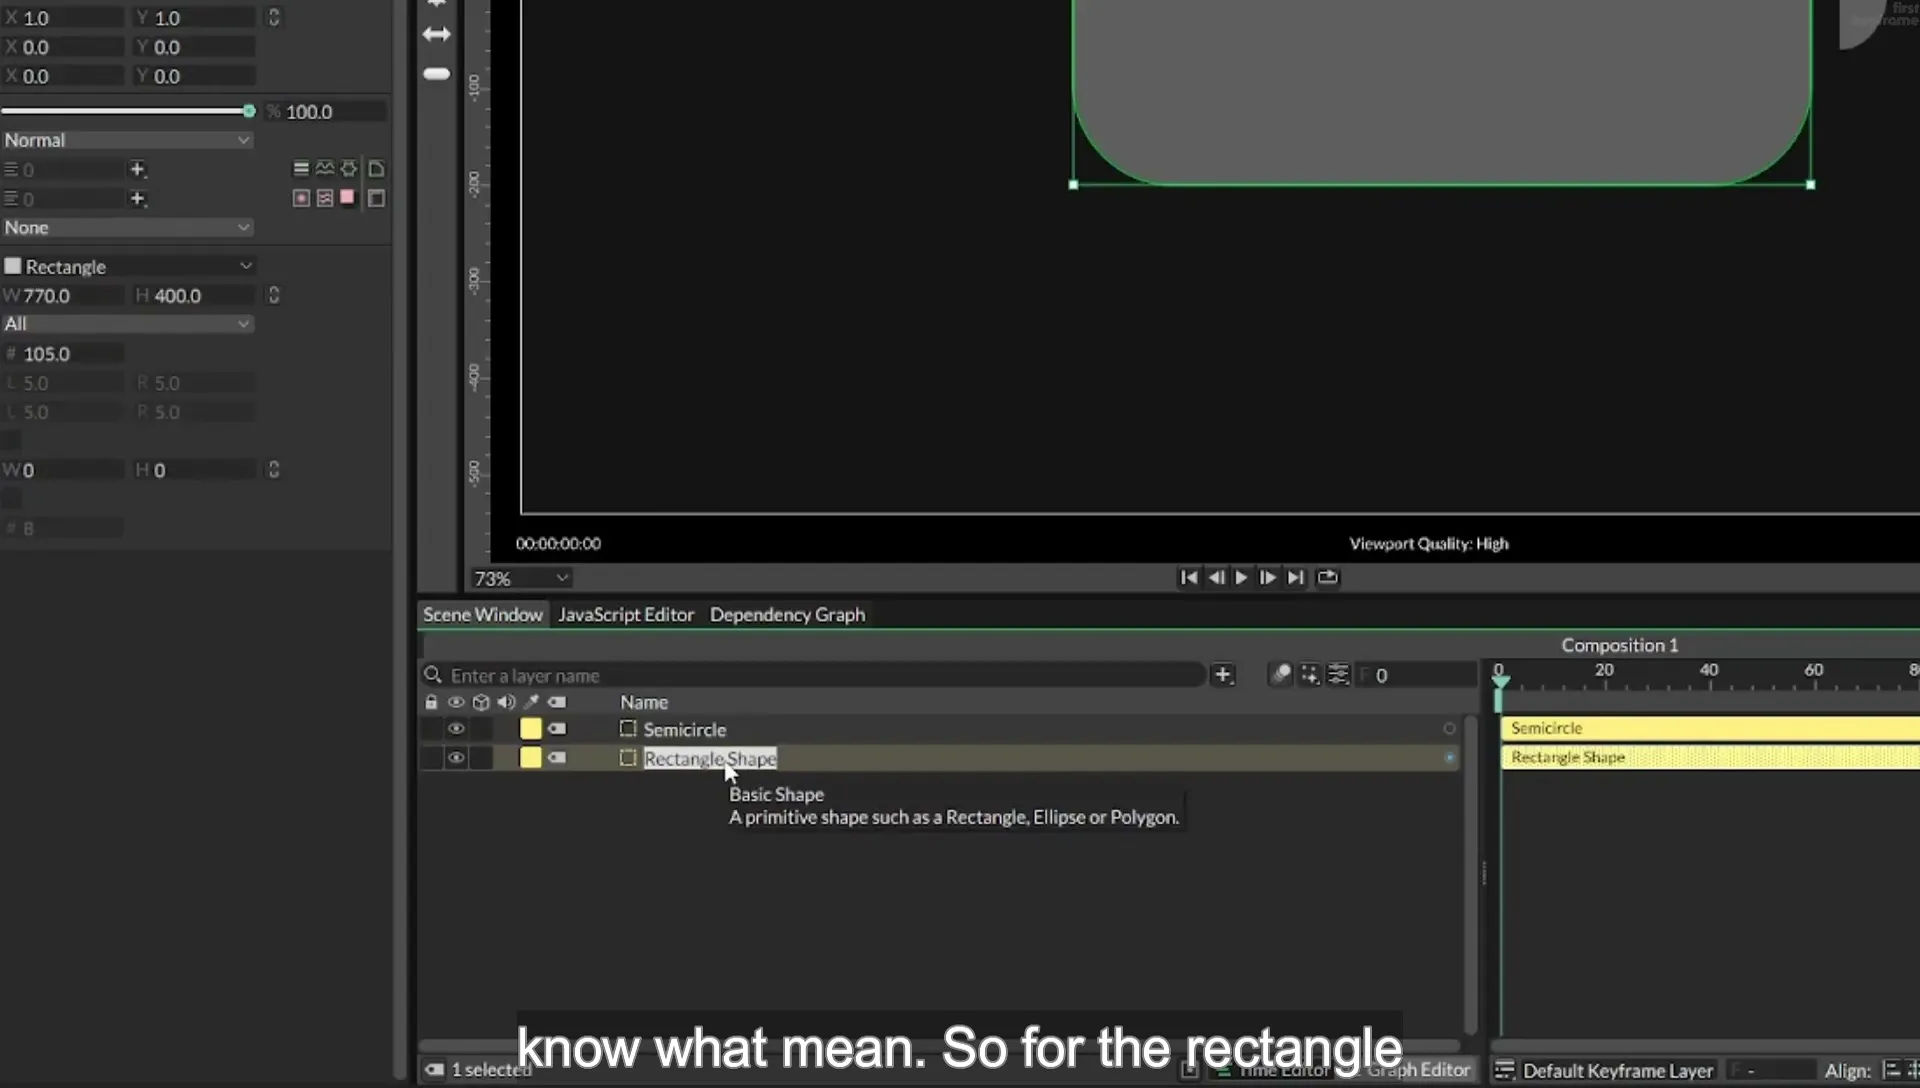Click the play button in playback controls
The width and height of the screenshot is (1920, 1088).
[1241, 578]
